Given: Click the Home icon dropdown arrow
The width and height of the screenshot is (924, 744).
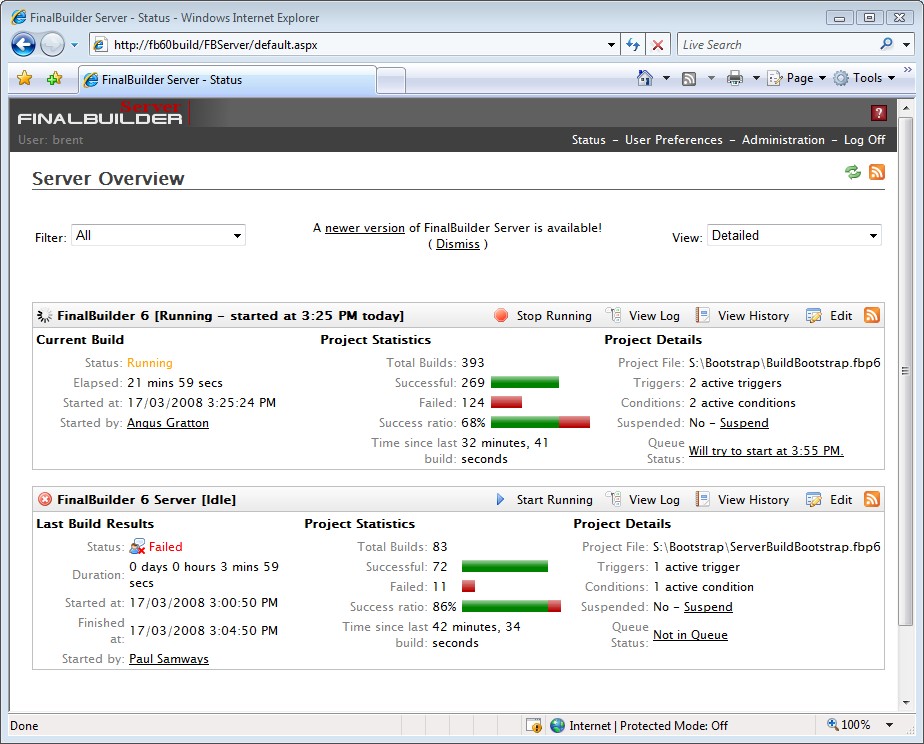Looking at the screenshot, I should coord(666,78).
